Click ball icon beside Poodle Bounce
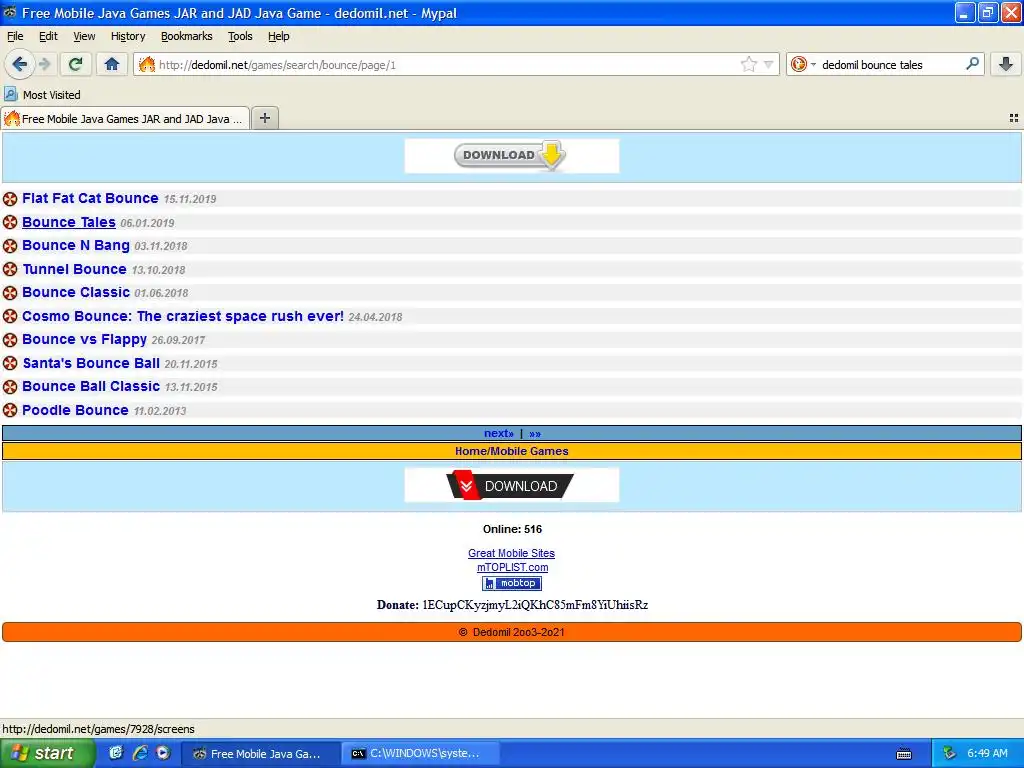Screen dimensions: 1024x768 (10, 410)
